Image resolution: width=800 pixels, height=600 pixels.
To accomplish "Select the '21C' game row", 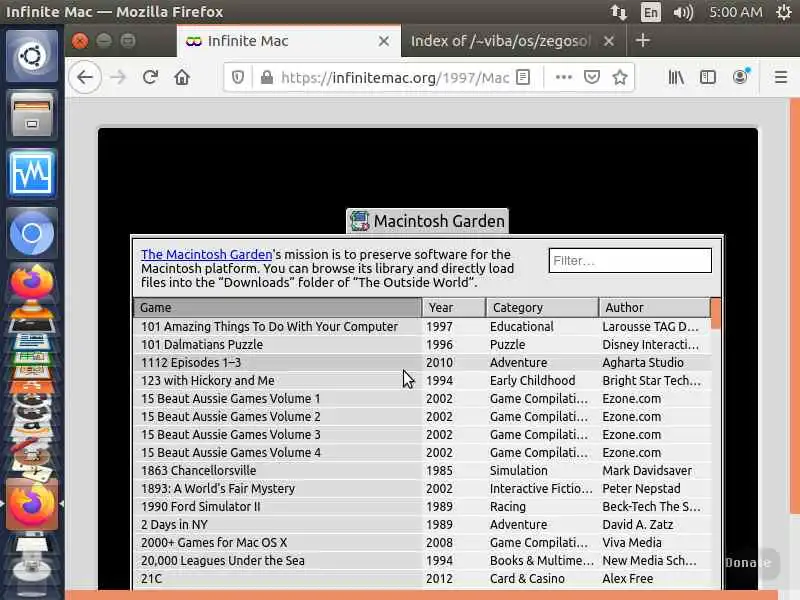I will (421, 579).
